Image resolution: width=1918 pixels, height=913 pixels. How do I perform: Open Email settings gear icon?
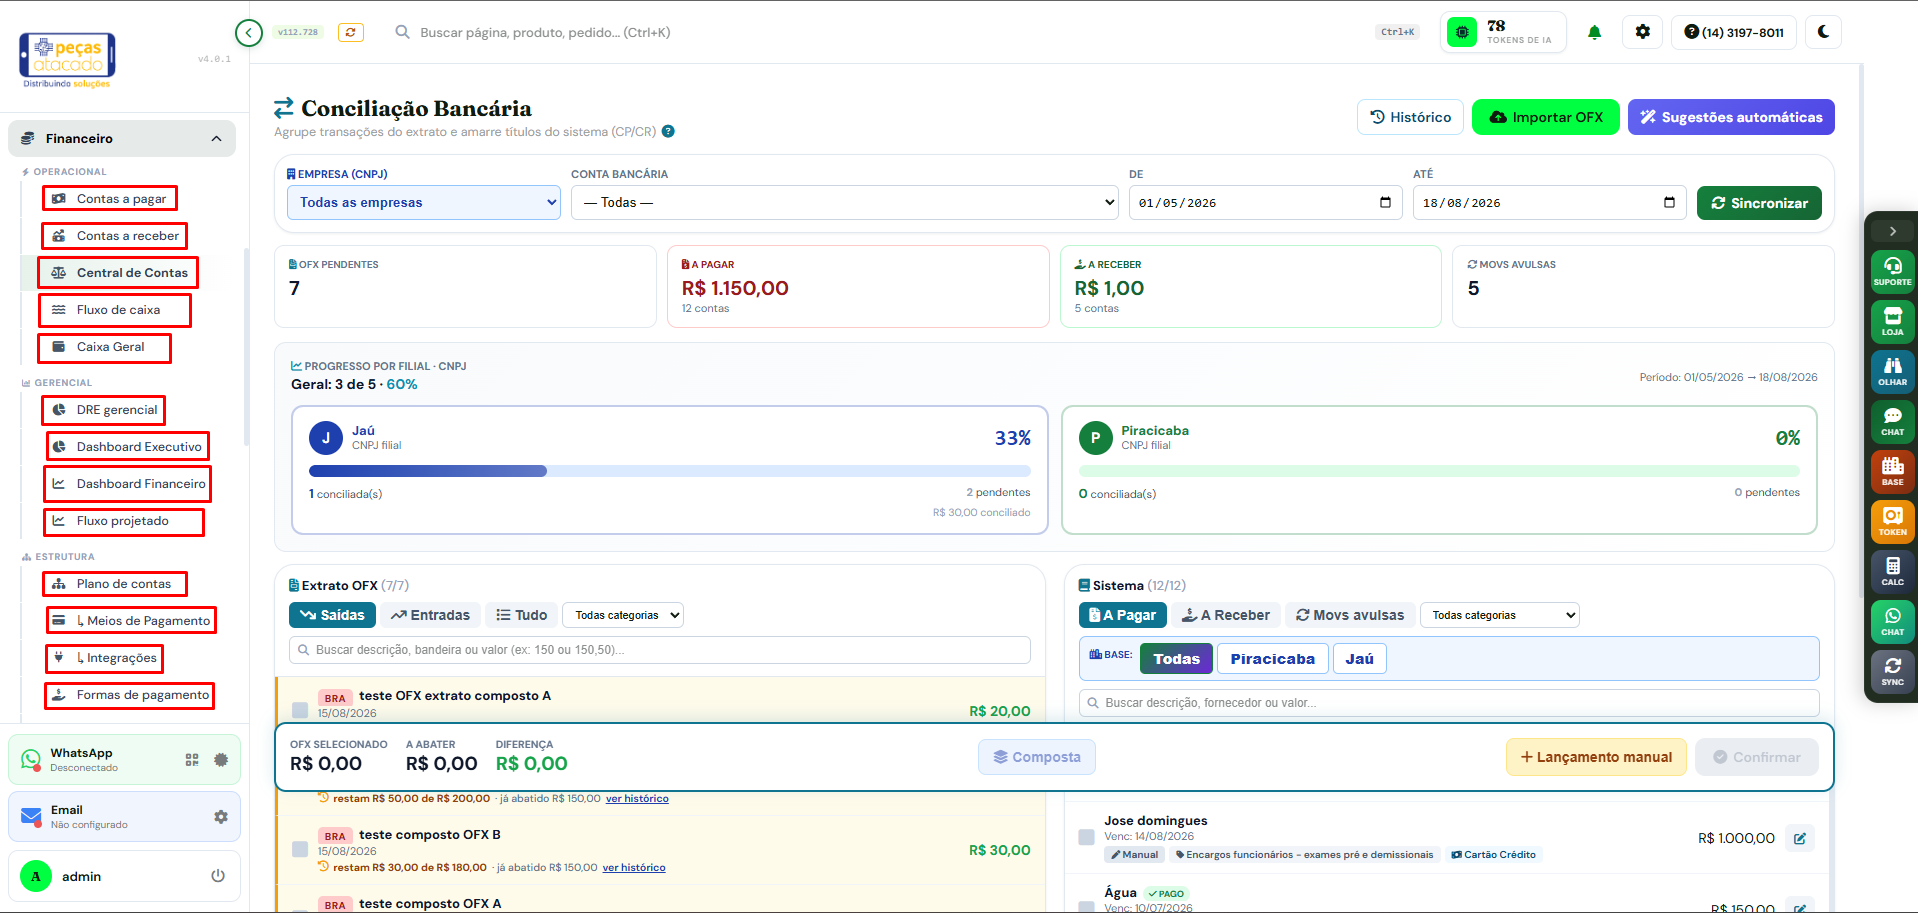coord(221,817)
